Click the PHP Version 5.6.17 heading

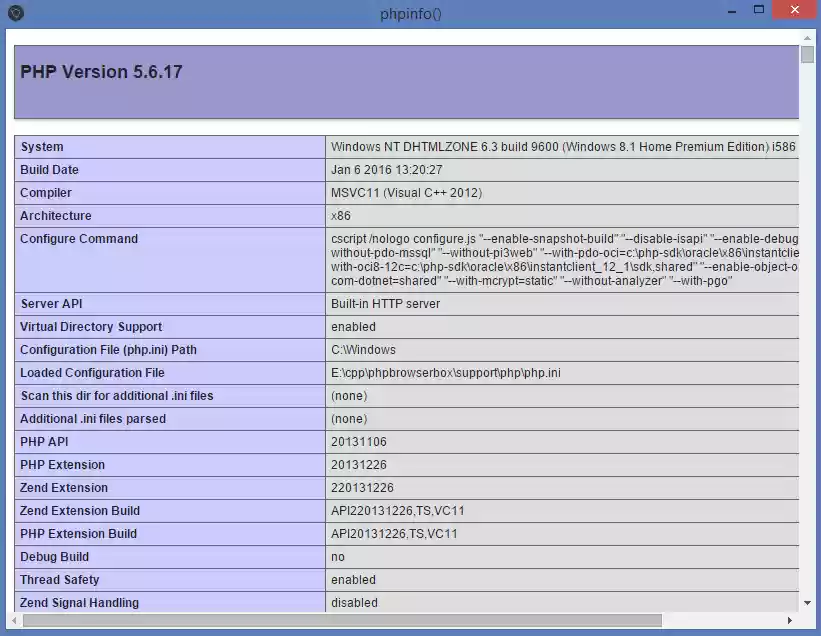pos(101,72)
